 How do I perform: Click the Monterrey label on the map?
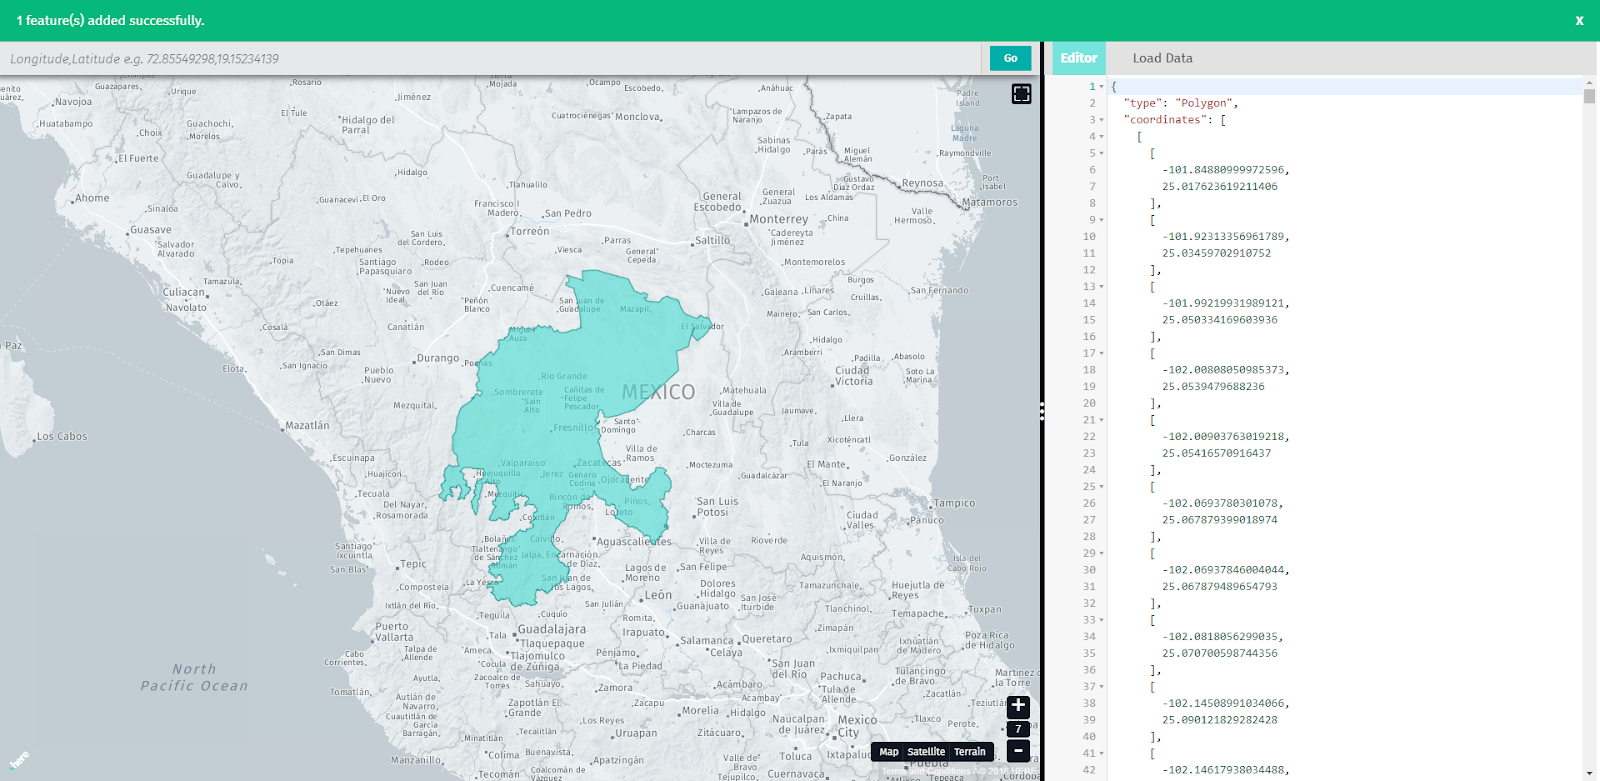coord(779,220)
